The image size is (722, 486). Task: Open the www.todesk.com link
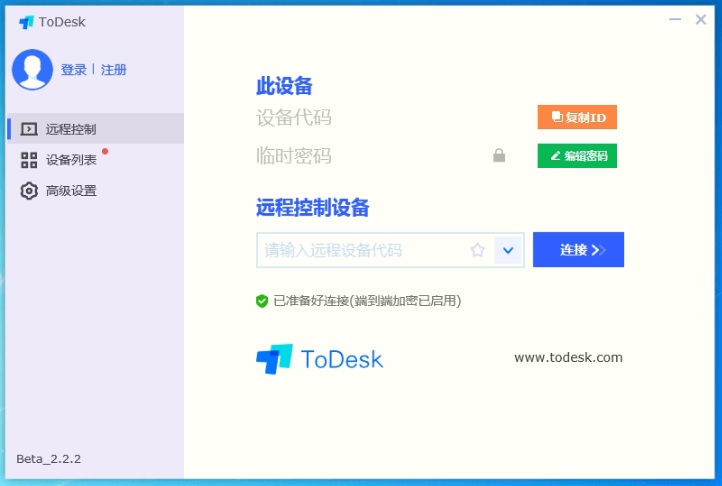[x=568, y=357]
